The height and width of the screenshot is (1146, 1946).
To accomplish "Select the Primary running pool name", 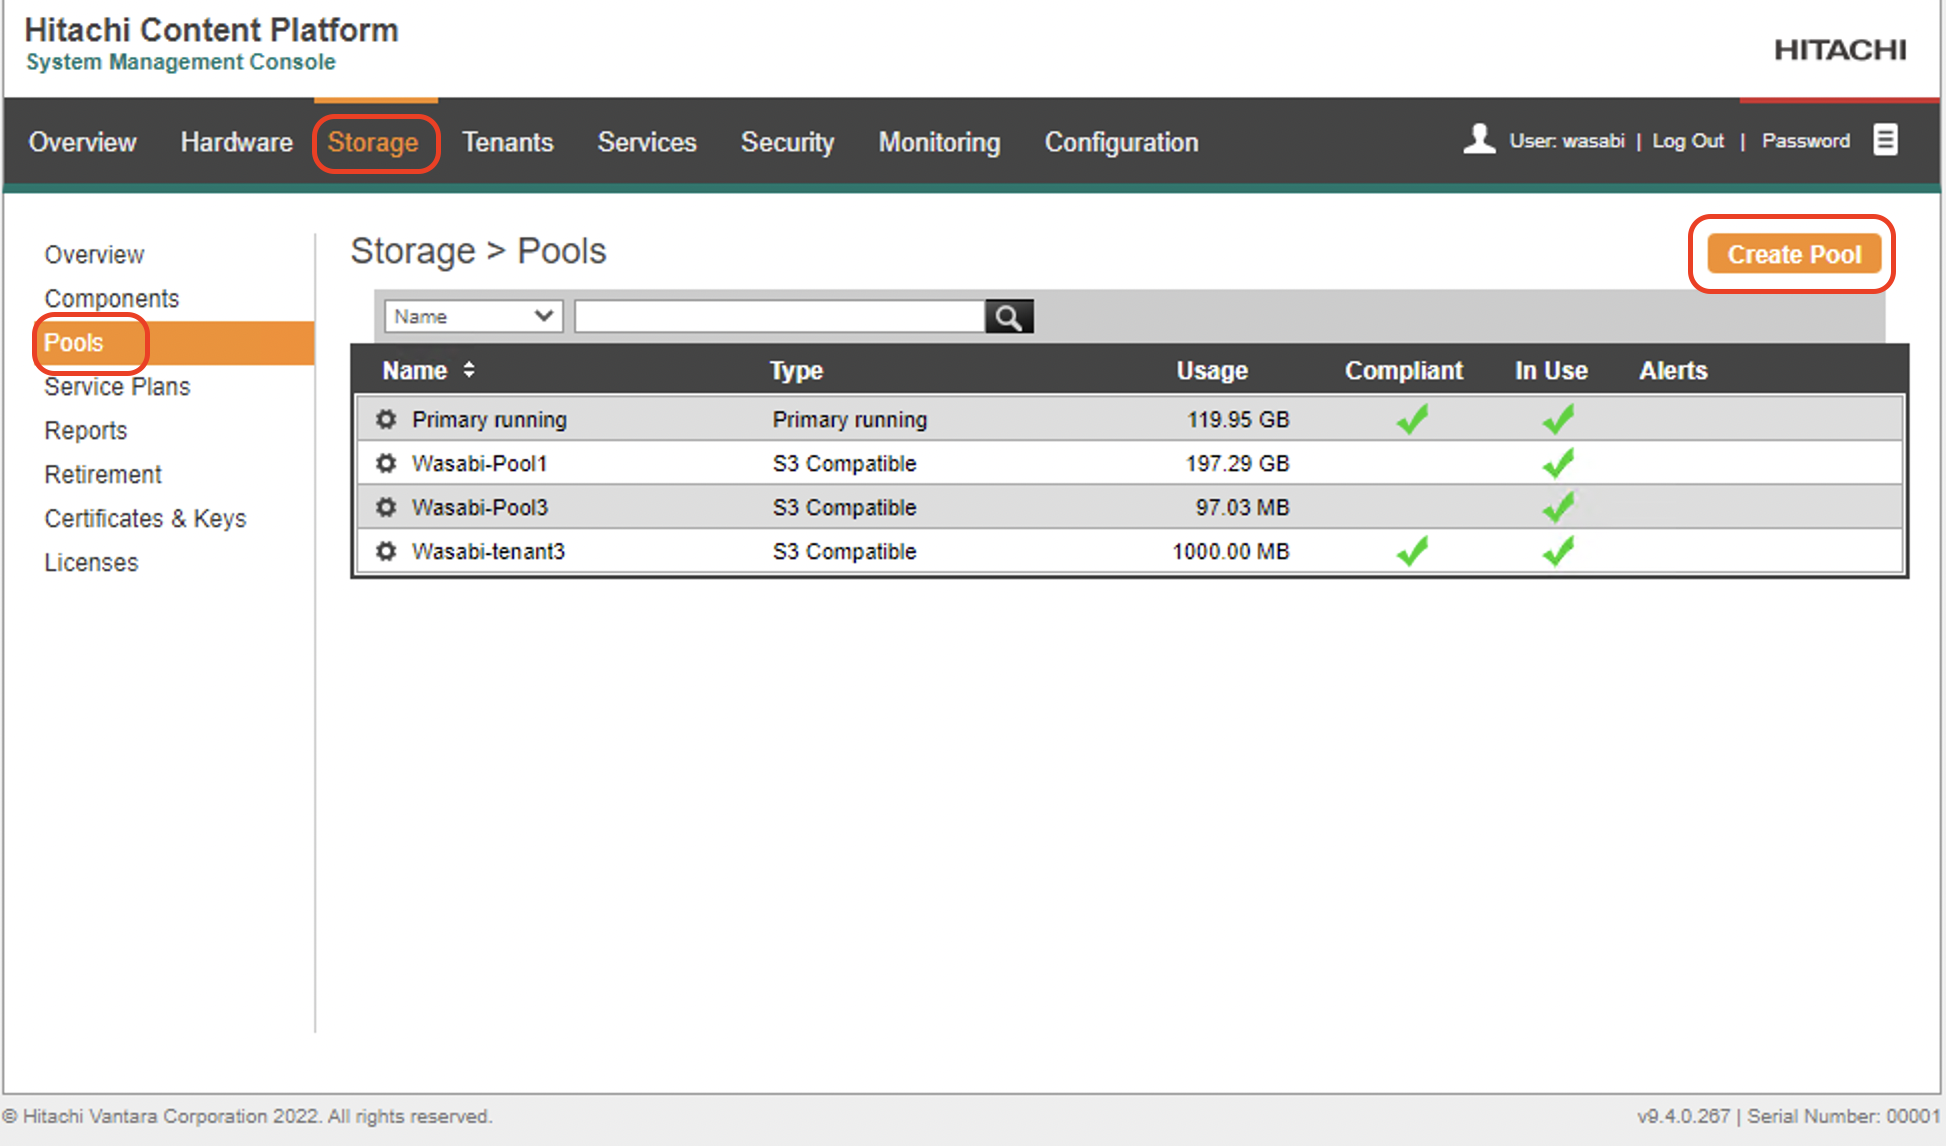I will 489,420.
